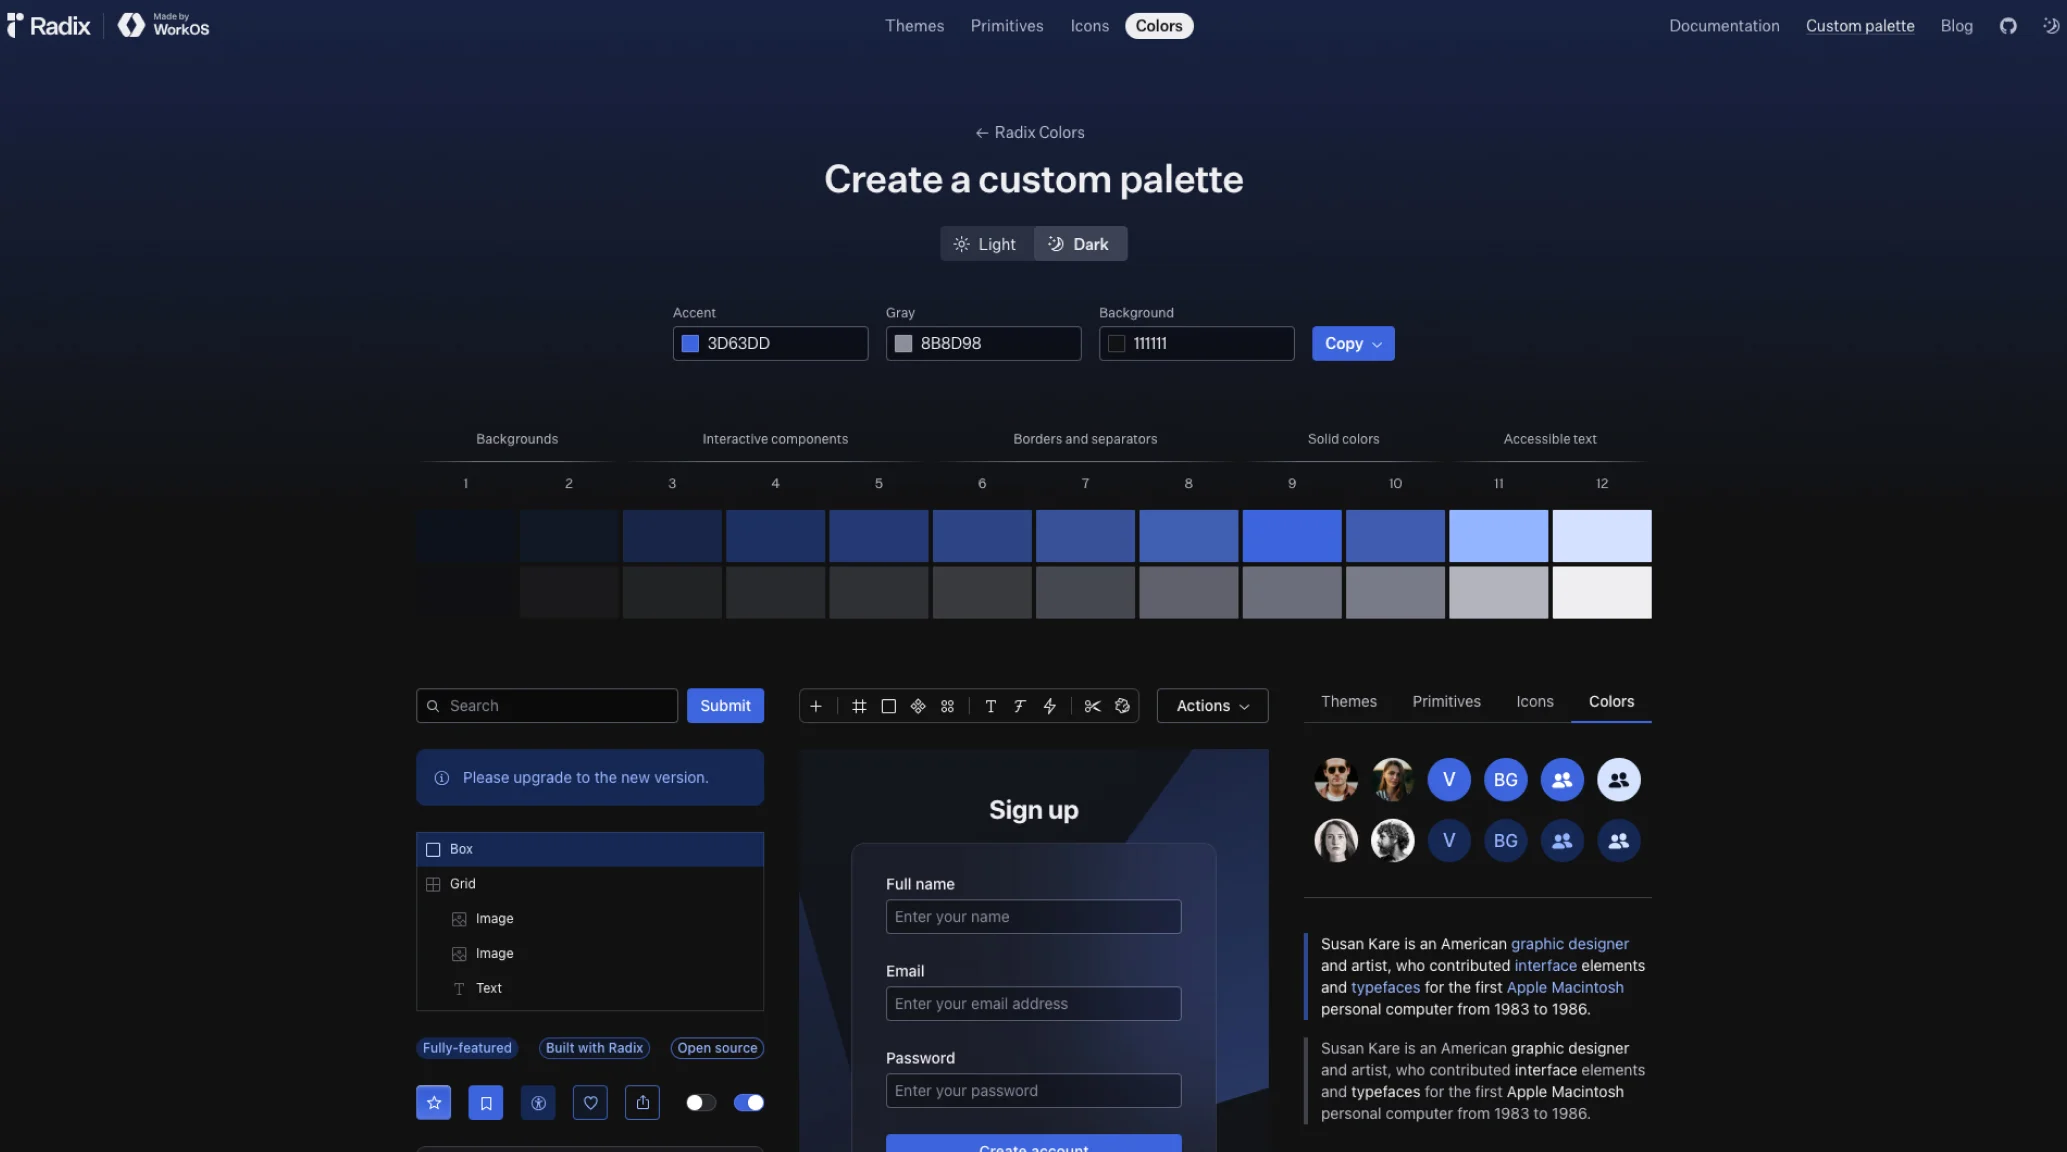The width and height of the screenshot is (2067, 1152).
Task: Click the four-circles group icon in toolbar
Action: coord(947,706)
